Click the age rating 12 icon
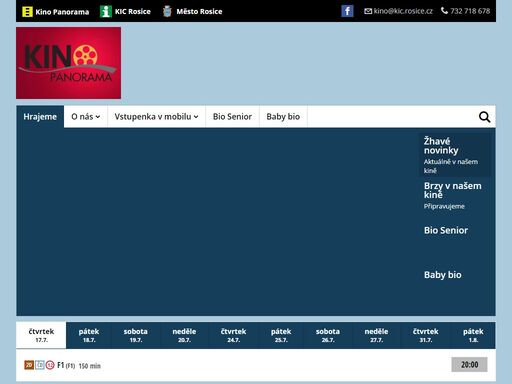512x384 pixels. click(50, 365)
